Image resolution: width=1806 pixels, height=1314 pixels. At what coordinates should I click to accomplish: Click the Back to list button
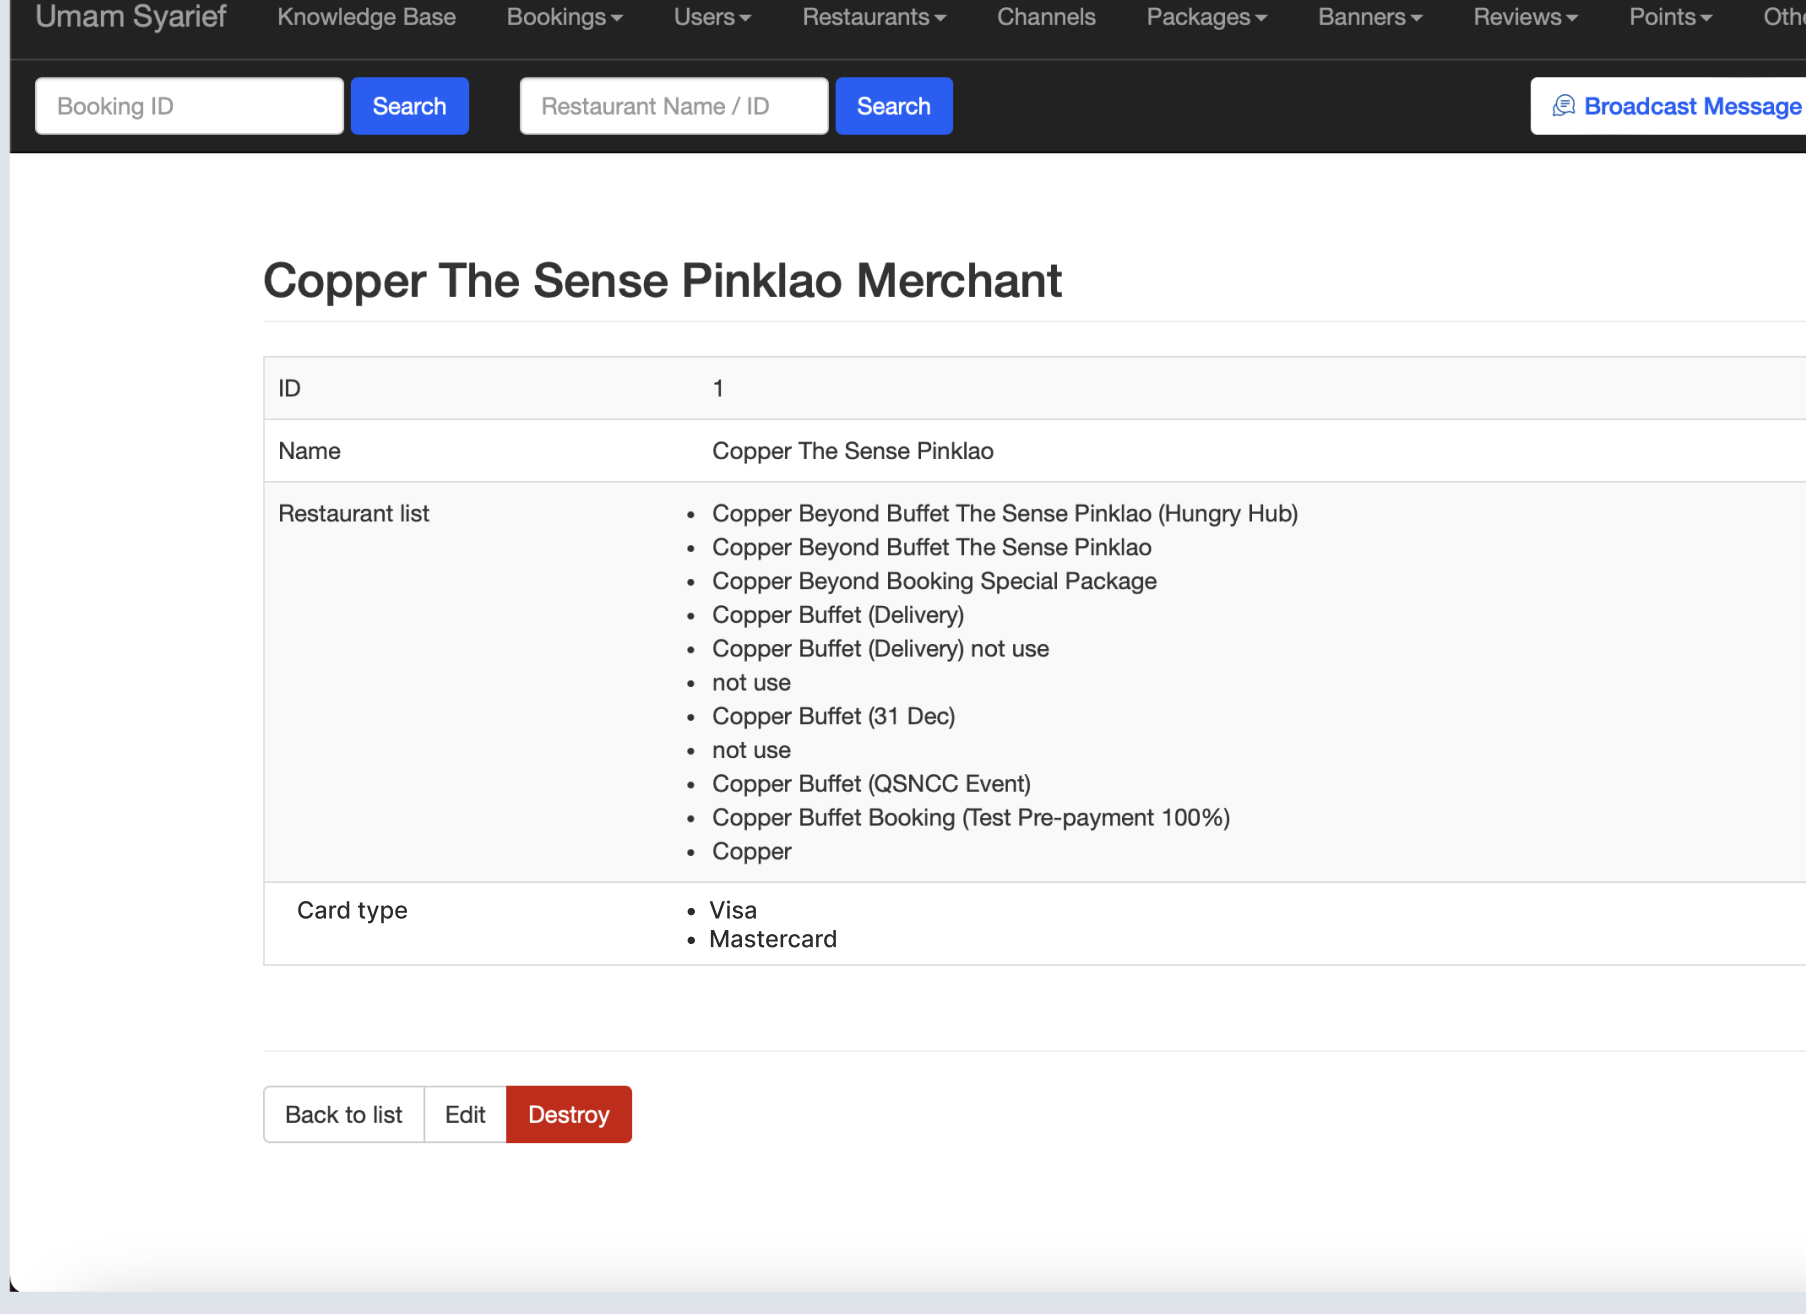pos(343,1114)
